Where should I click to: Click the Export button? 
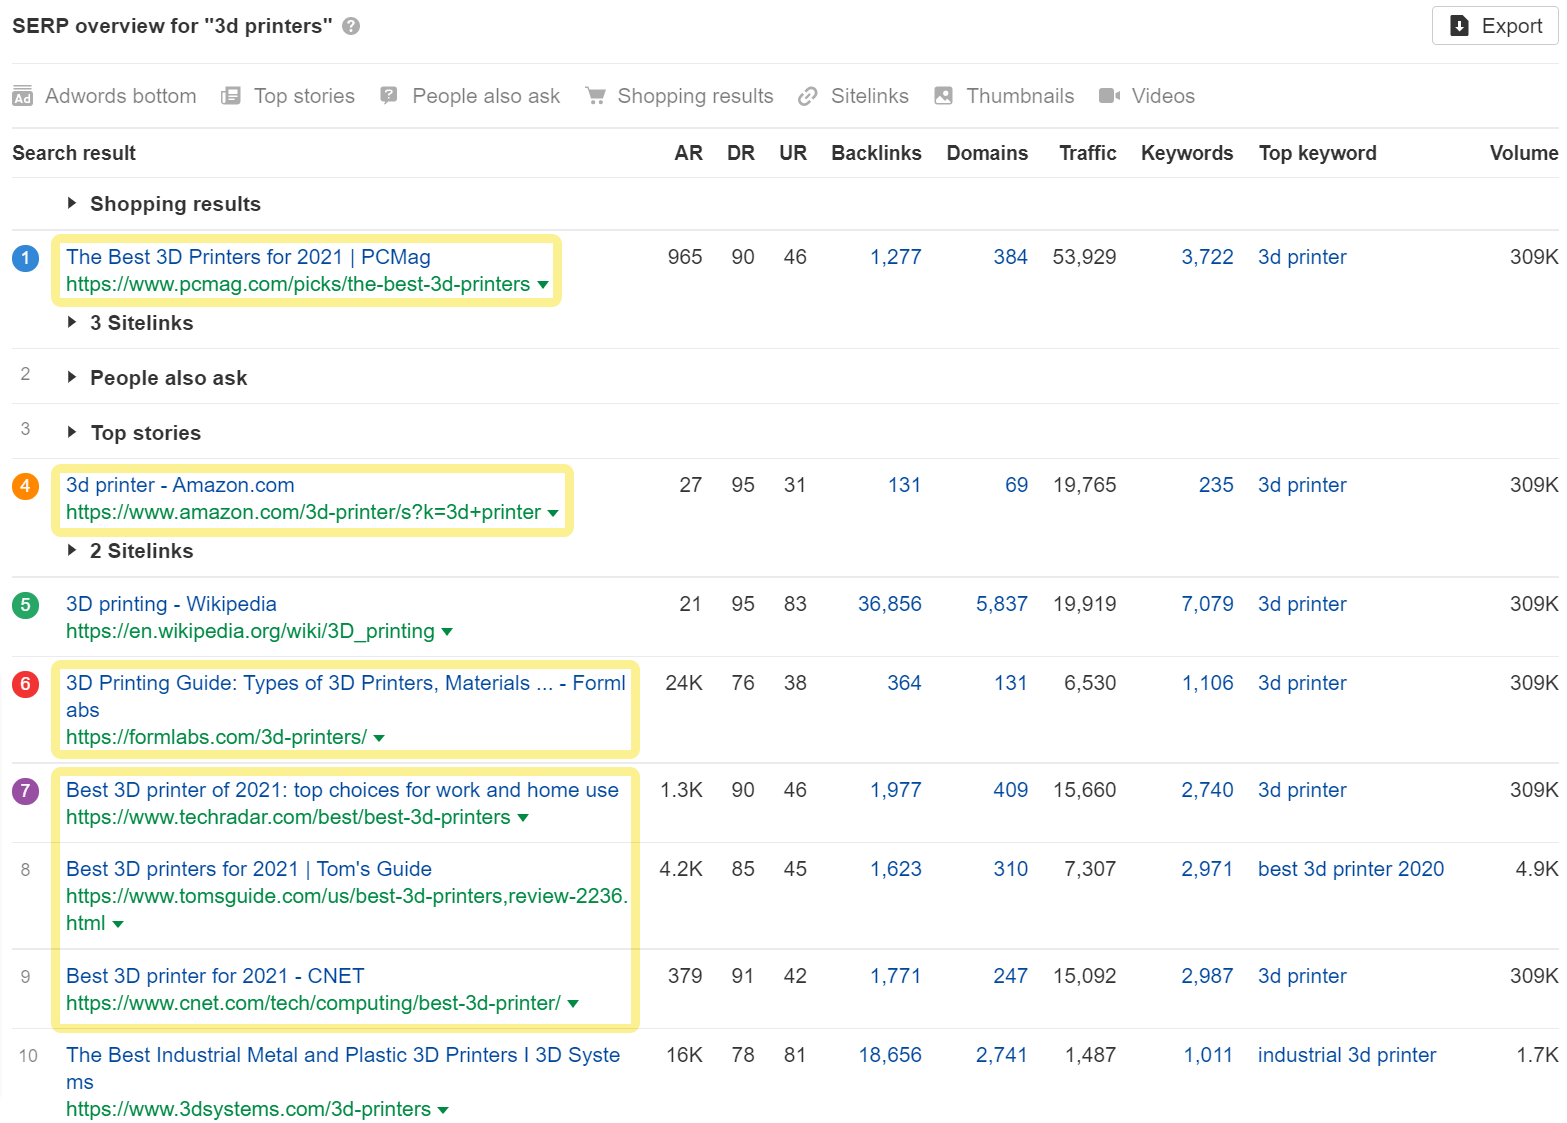[1494, 25]
